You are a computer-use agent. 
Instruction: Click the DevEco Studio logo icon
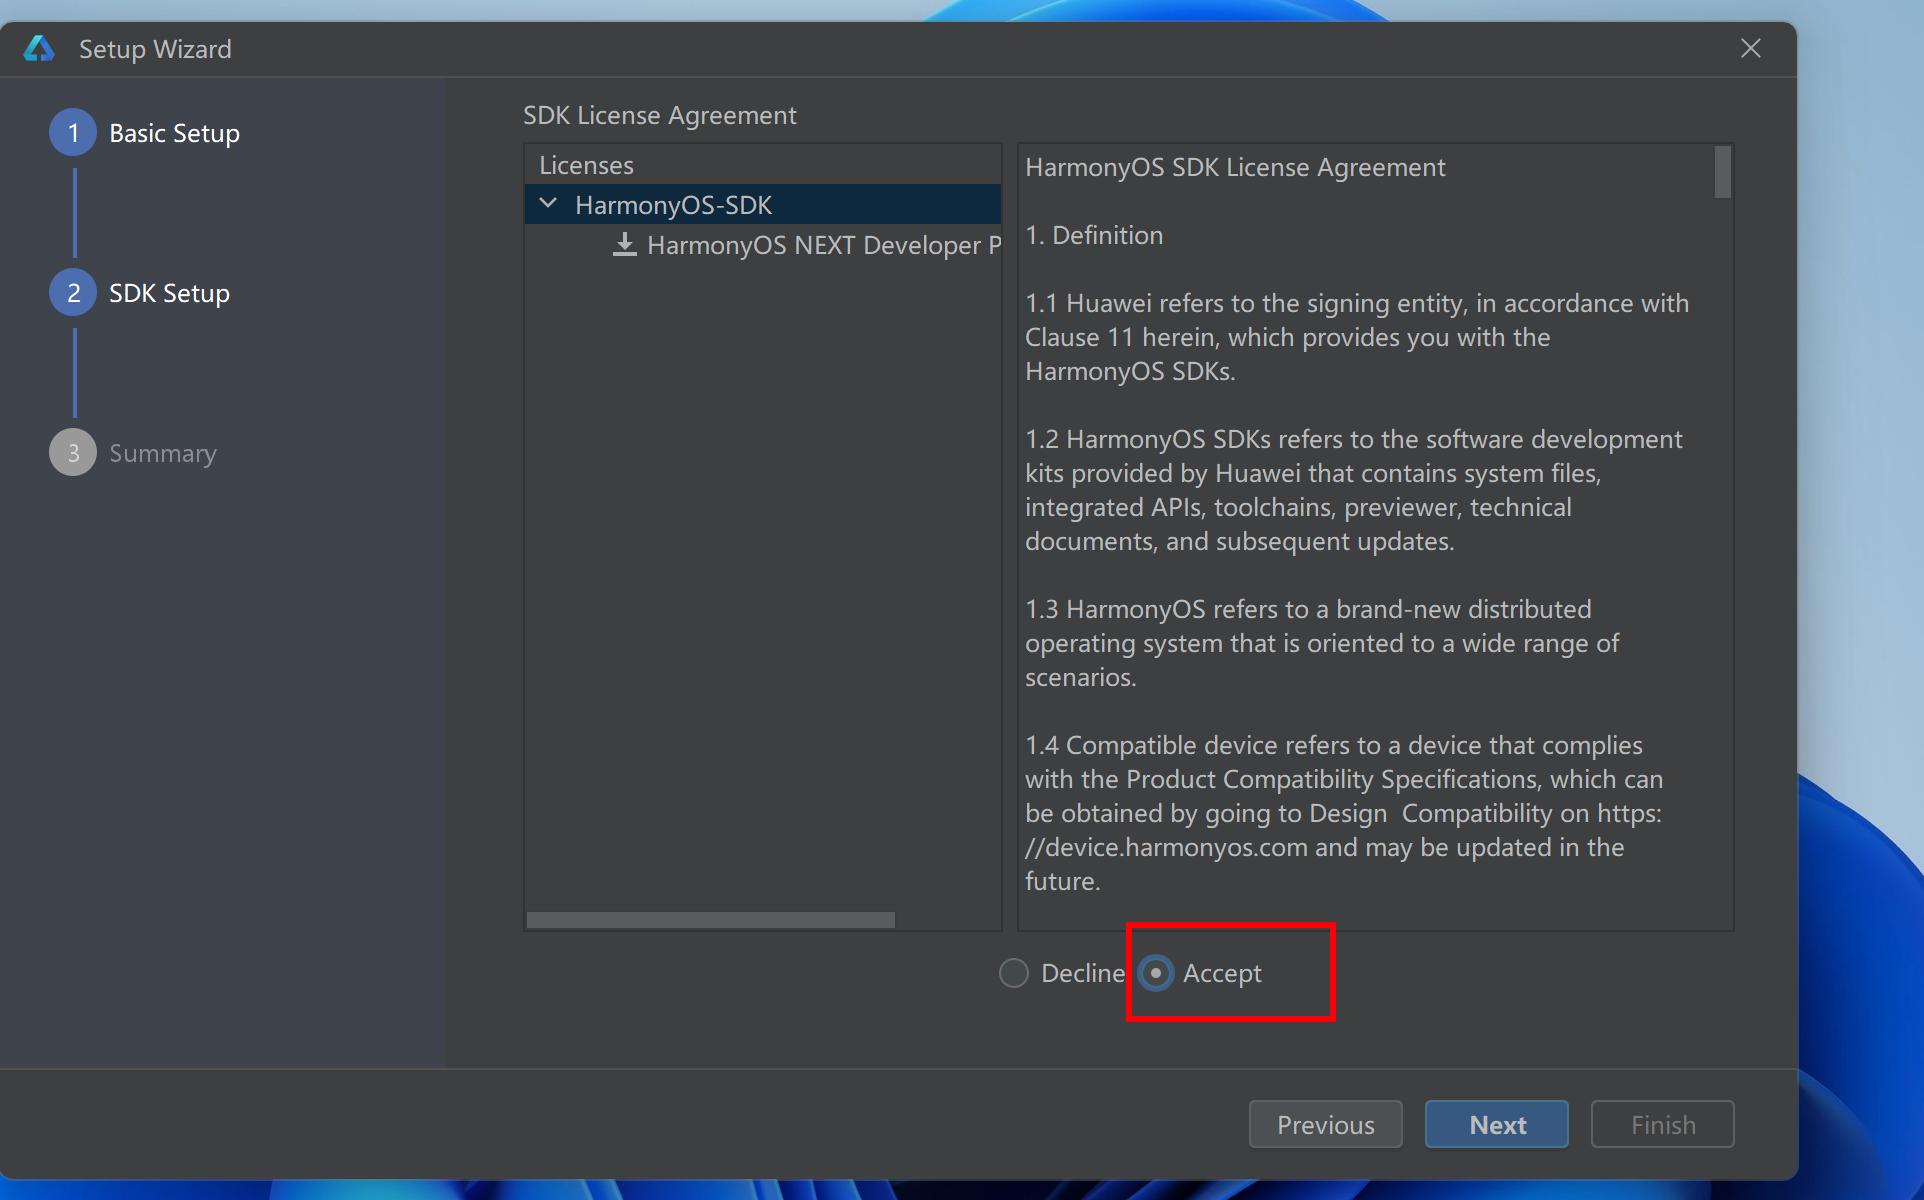pyautogui.click(x=39, y=48)
